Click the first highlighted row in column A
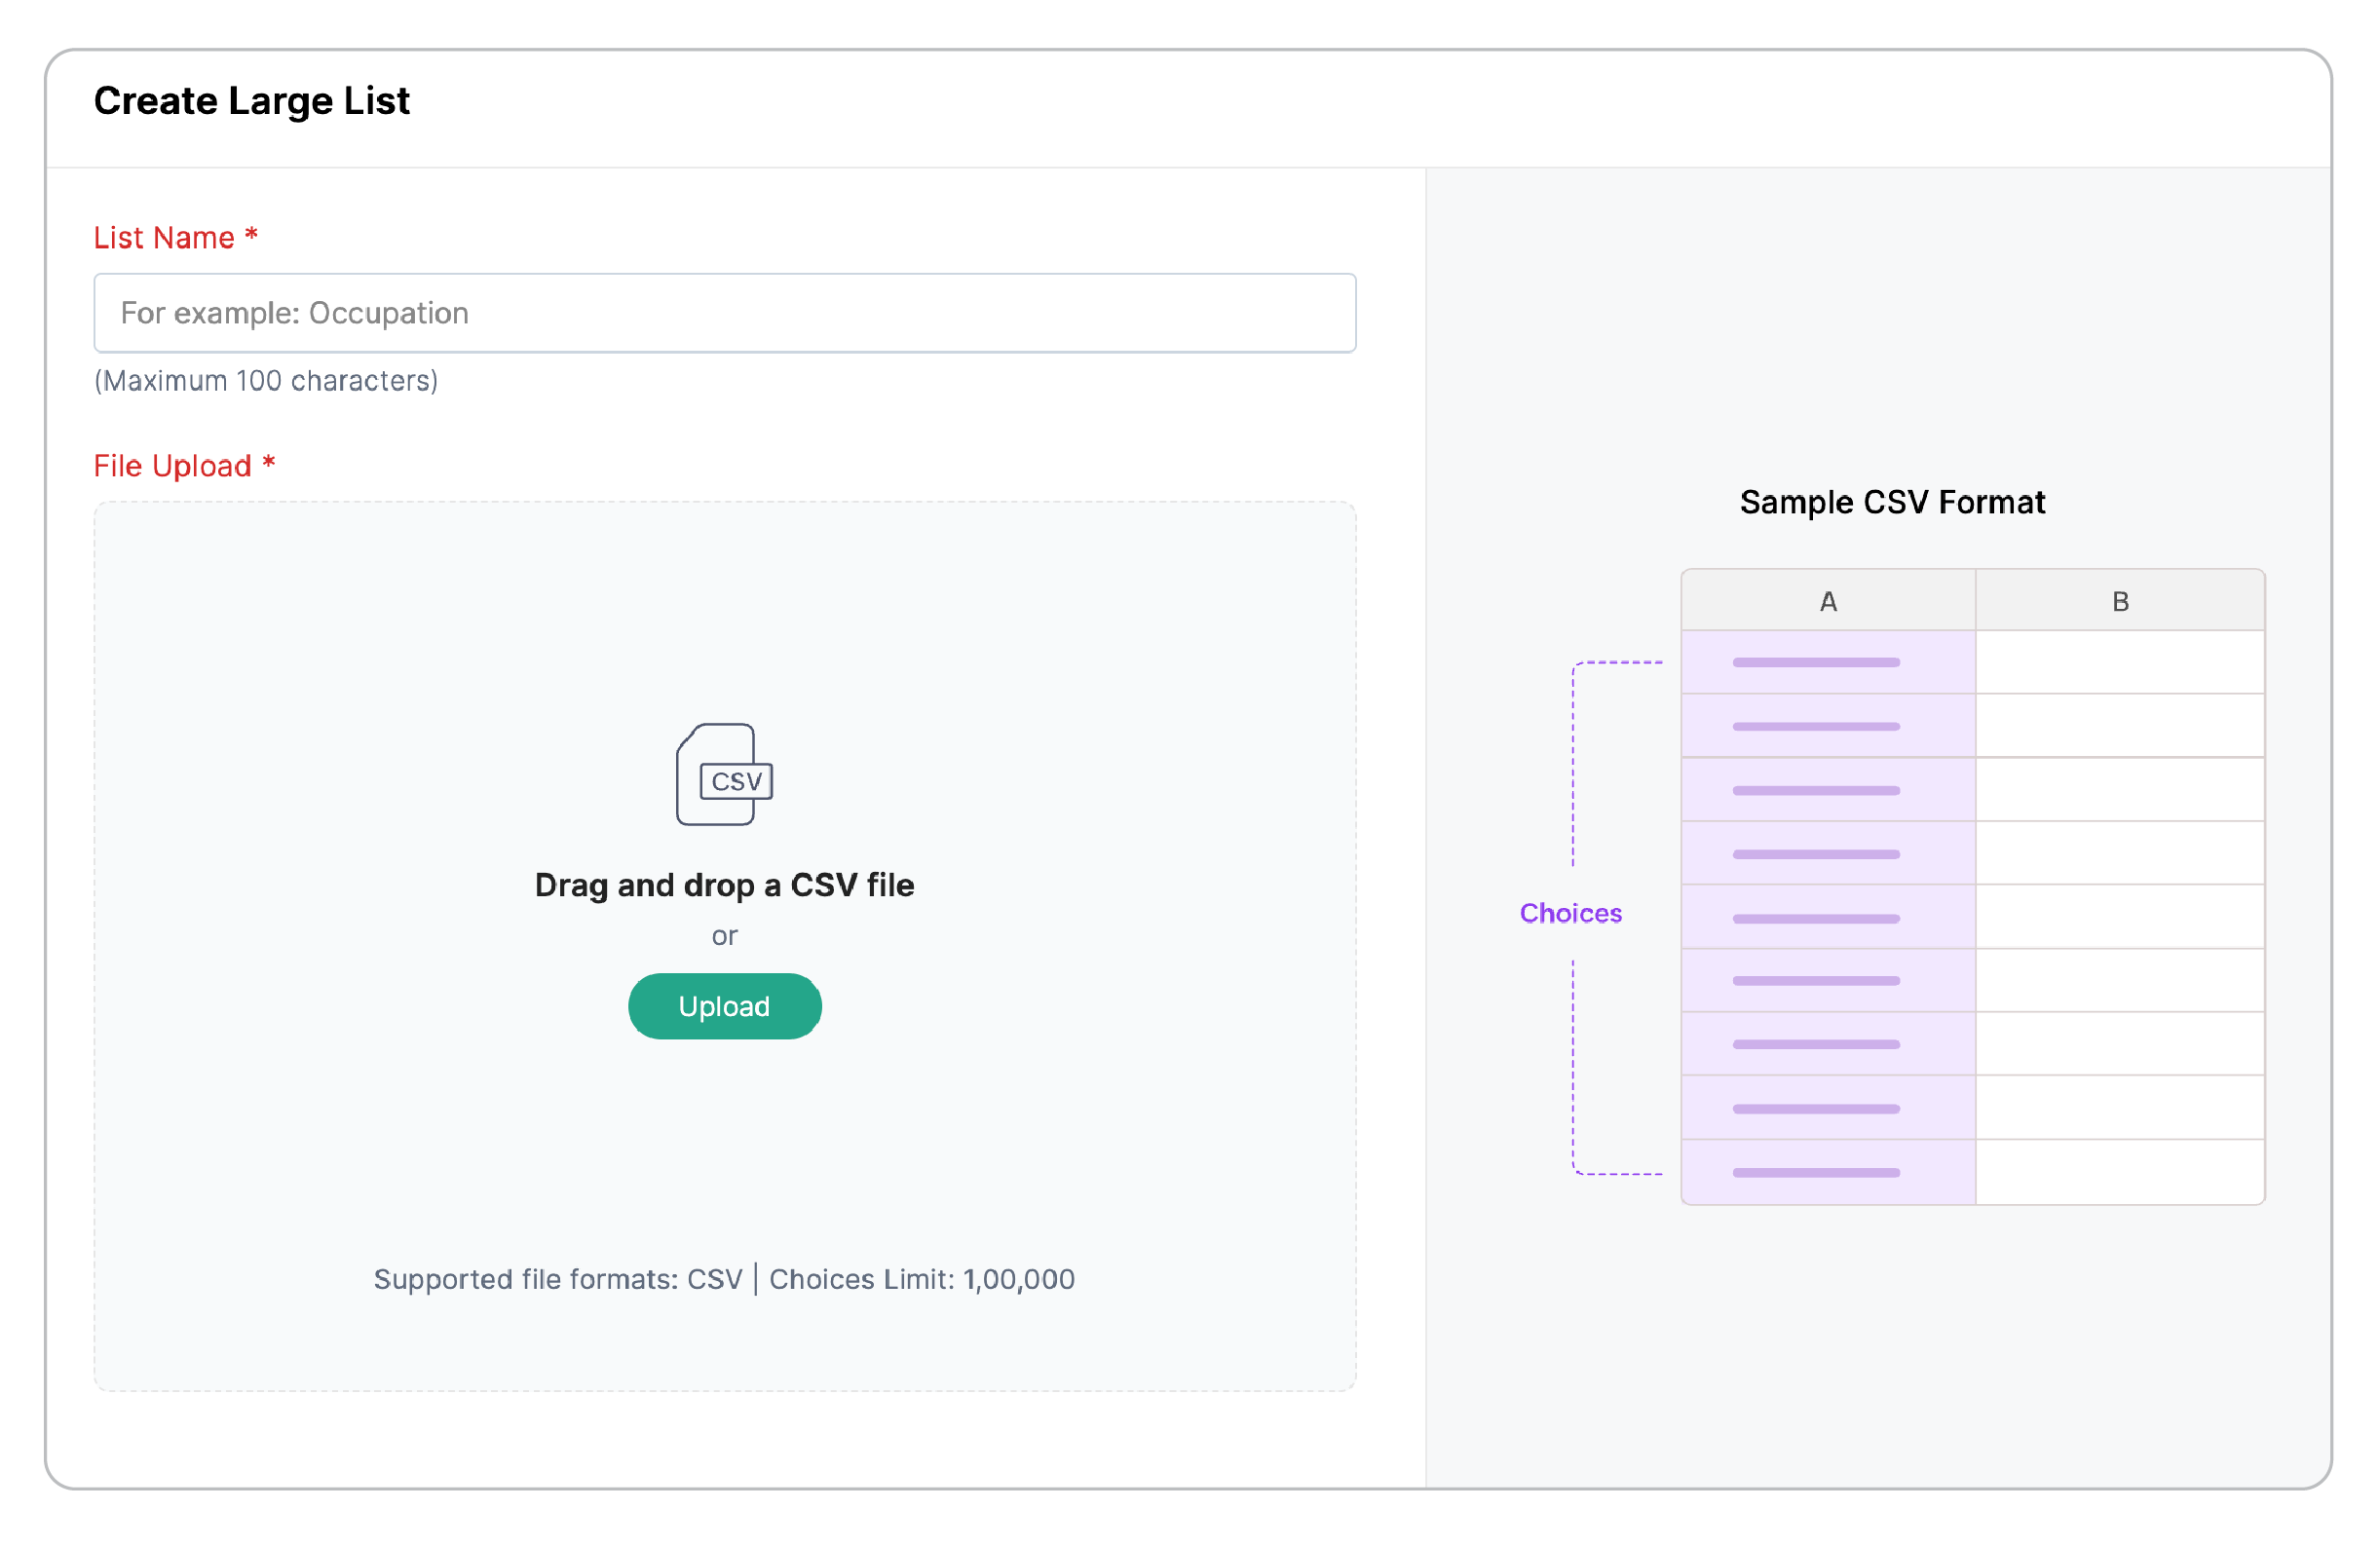This screenshot has width=2380, height=1547. pyautogui.click(x=1828, y=662)
